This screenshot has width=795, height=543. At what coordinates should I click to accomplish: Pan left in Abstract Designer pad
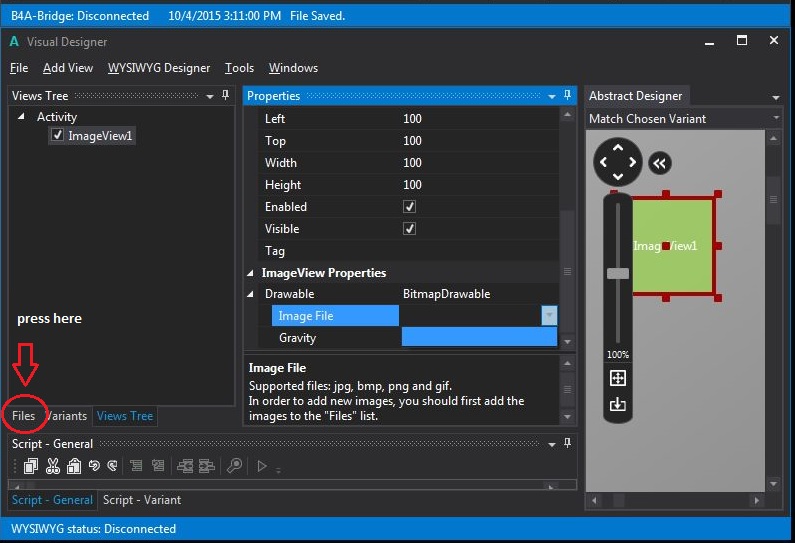click(603, 162)
